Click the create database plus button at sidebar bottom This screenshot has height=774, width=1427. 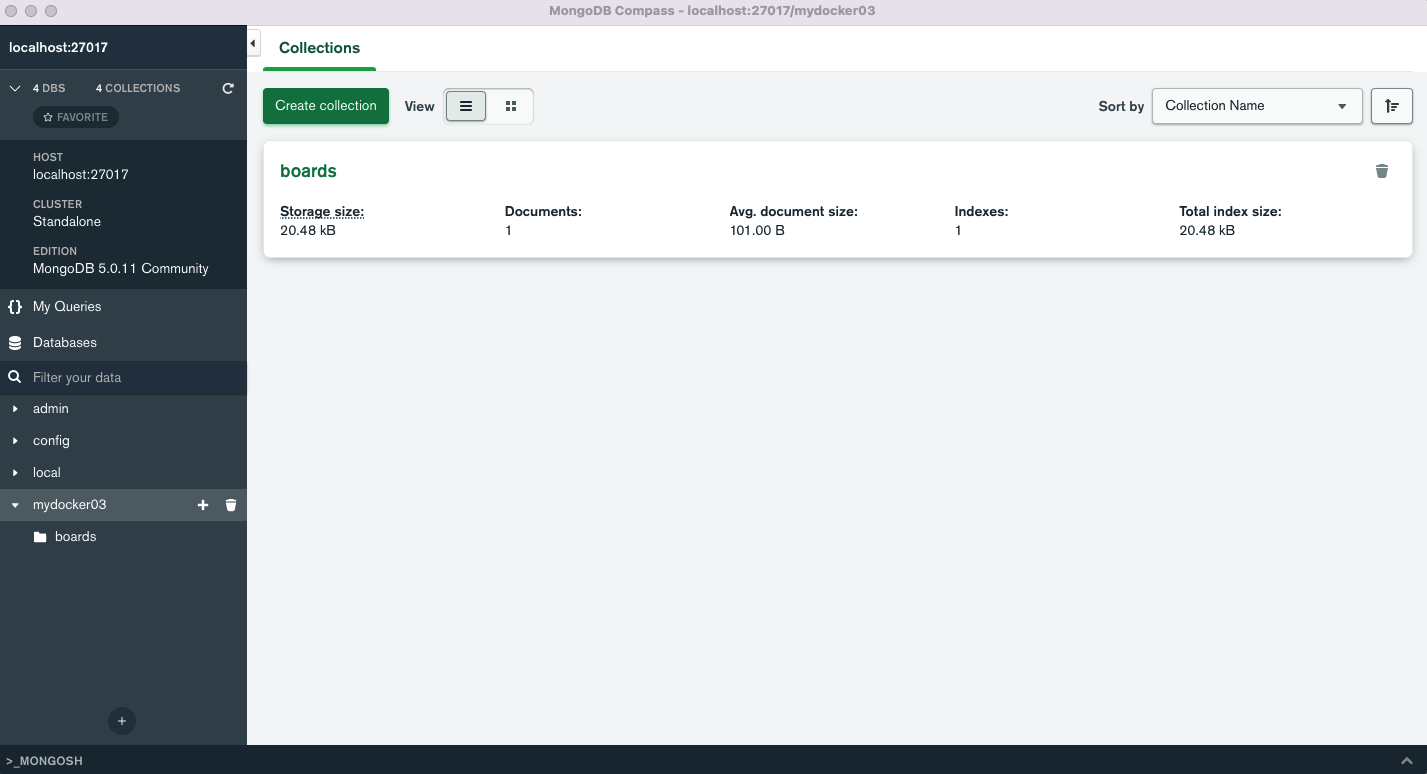pyautogui.click(x=122, y=720)
